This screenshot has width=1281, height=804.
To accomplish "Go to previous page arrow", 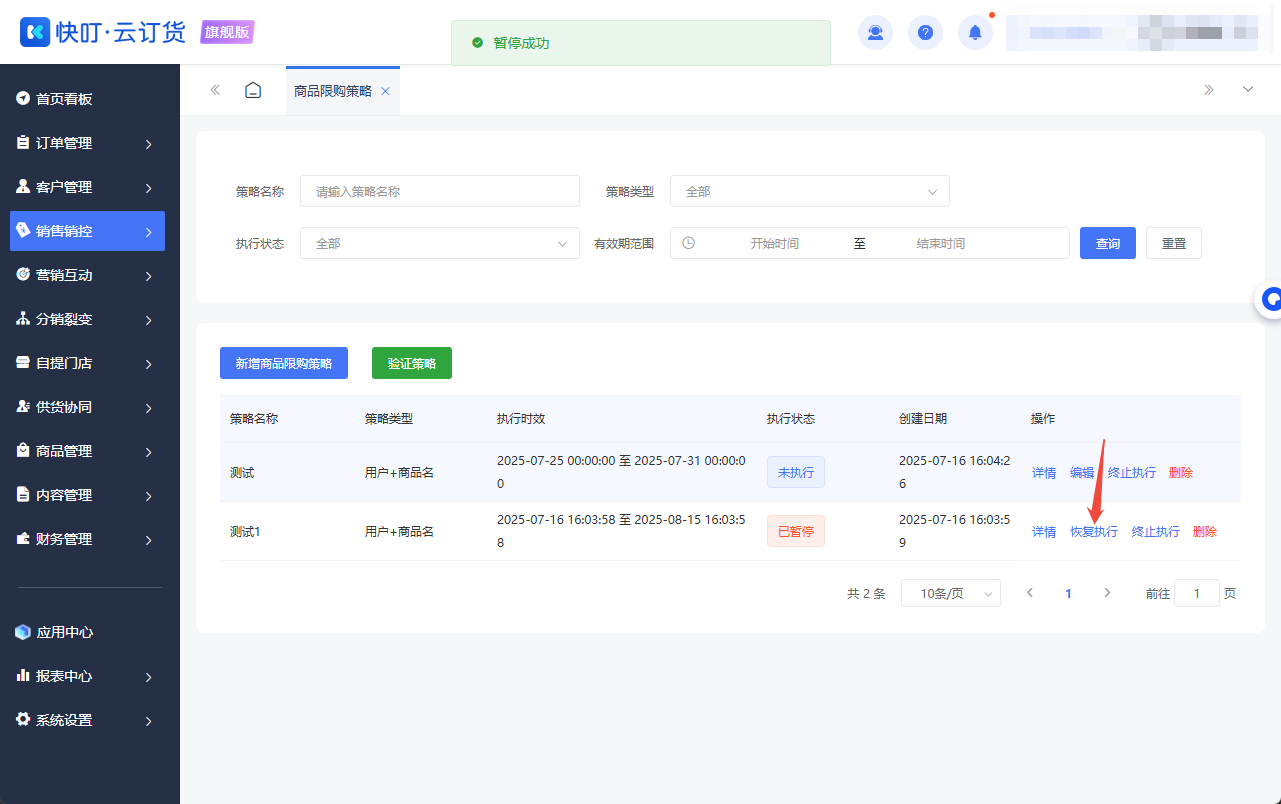I will [x=1030, y=593].
